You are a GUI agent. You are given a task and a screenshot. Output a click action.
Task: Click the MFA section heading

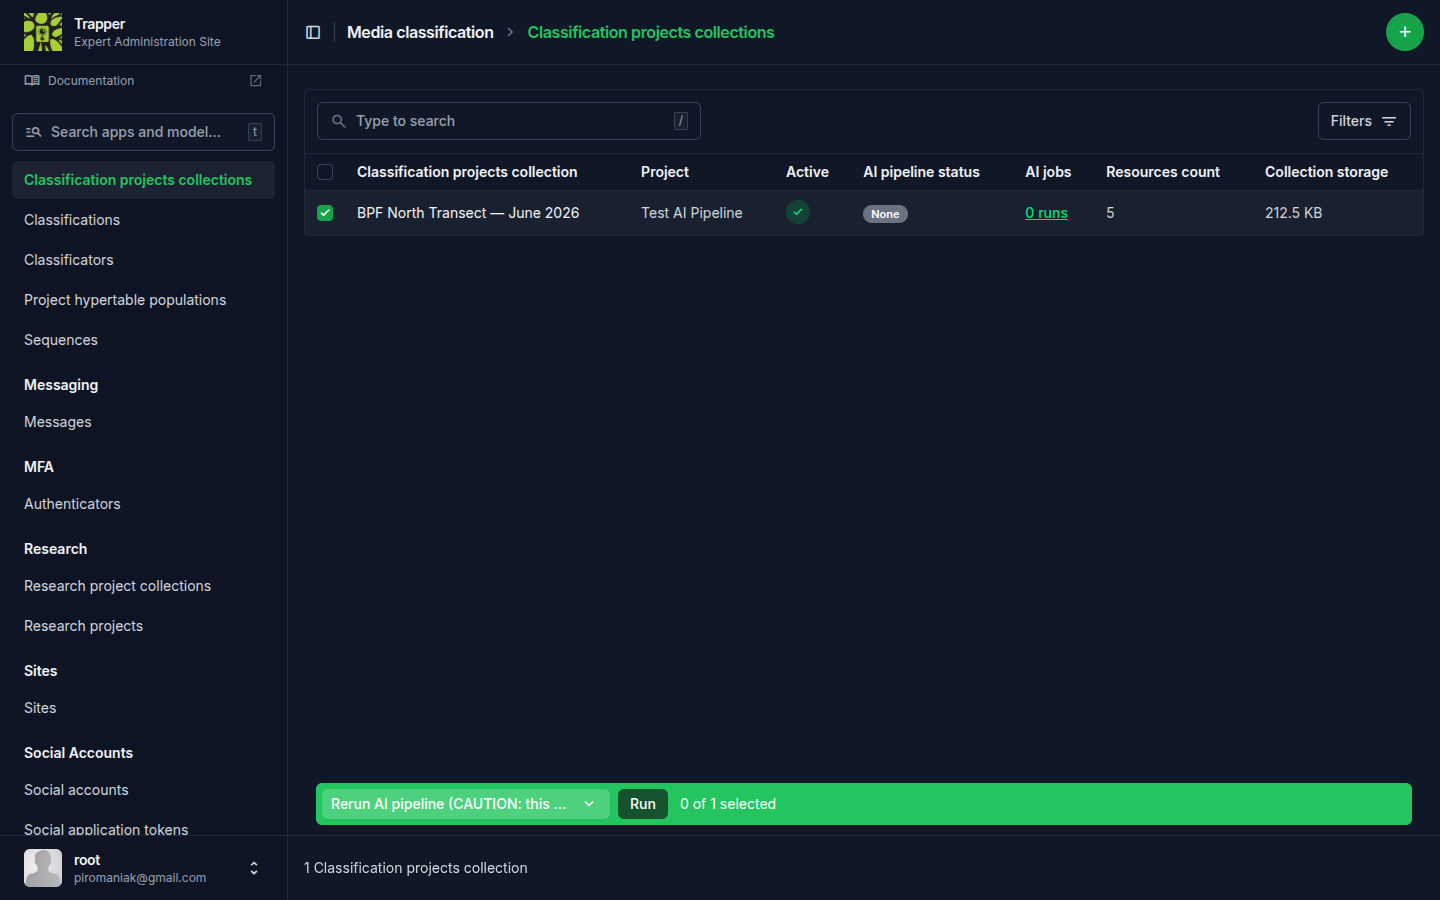pos(39,467)
